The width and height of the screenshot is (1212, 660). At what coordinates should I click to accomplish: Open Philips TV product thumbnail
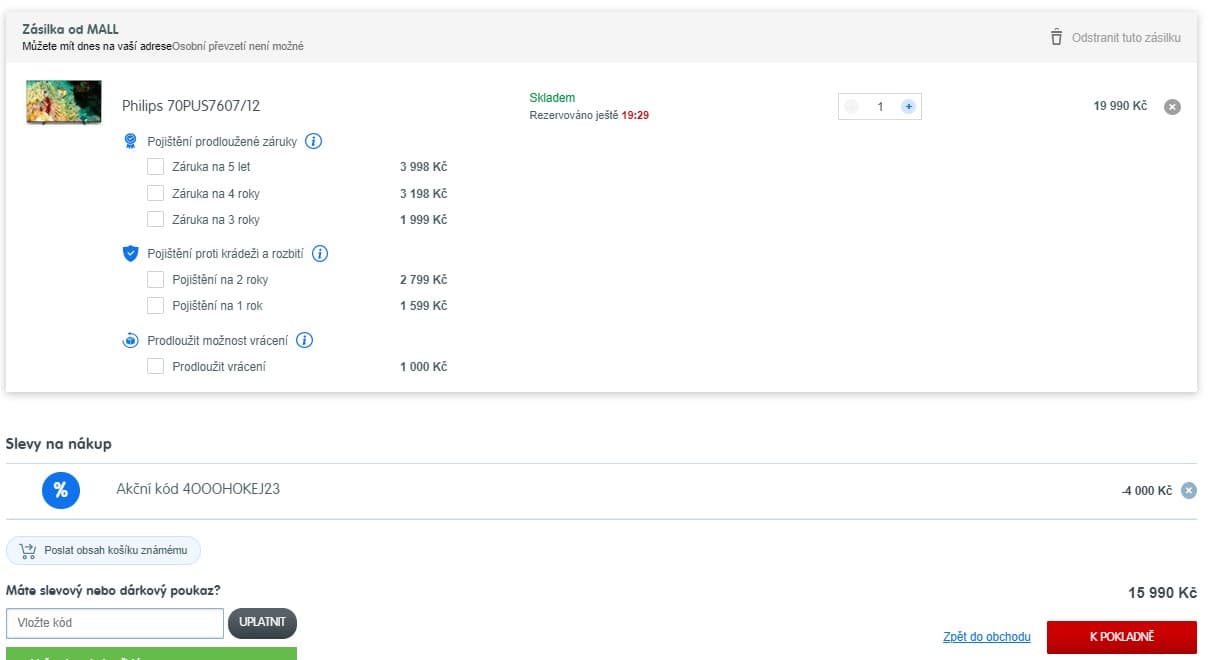64,102
